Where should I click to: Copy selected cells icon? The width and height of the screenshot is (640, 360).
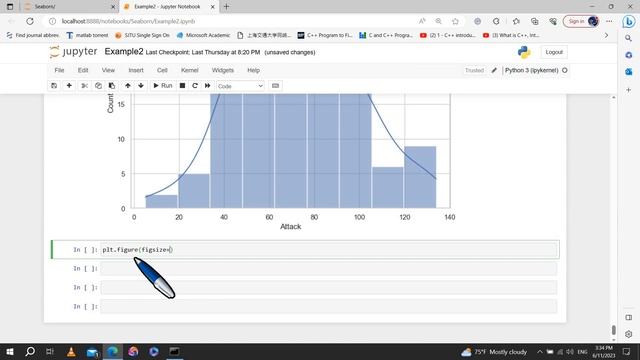98,86
